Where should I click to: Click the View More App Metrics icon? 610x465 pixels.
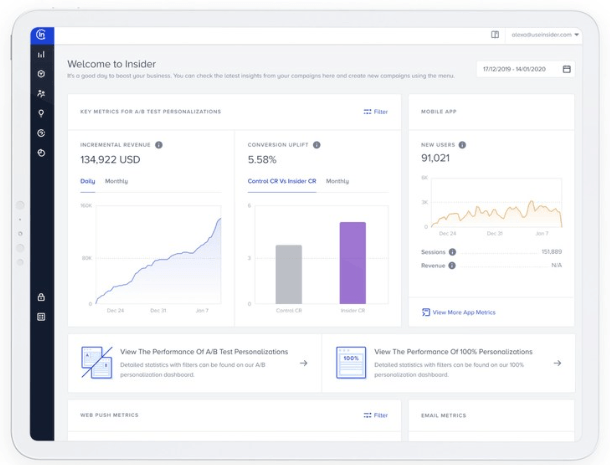tap(426, 312)
